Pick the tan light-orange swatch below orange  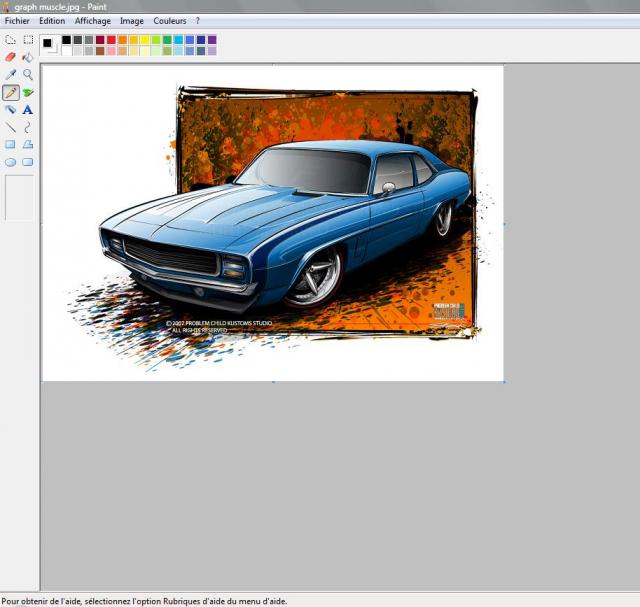122,51
